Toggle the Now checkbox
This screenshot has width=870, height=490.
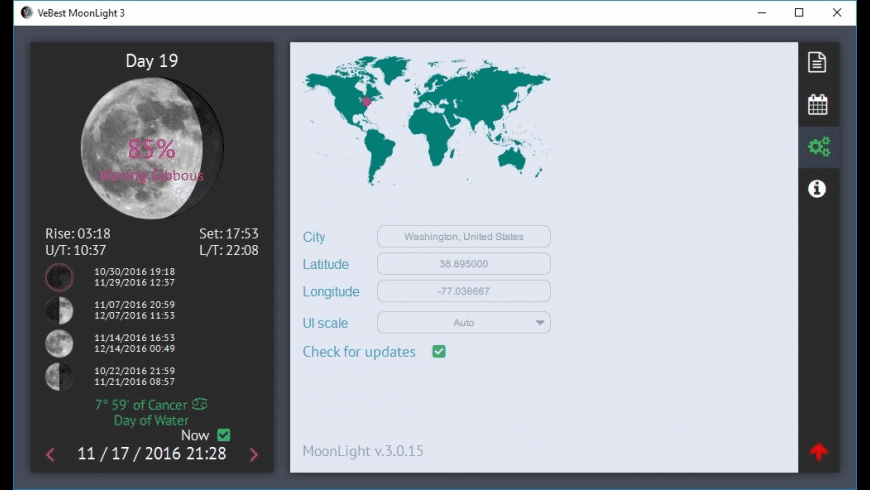224,435
